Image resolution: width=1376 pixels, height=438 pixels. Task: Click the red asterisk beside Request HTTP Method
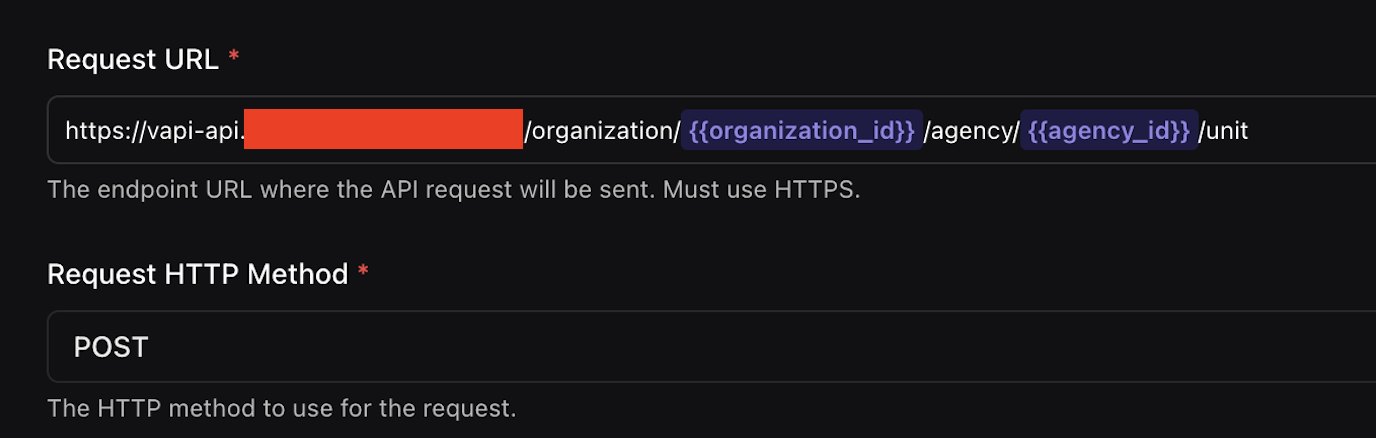364,271
